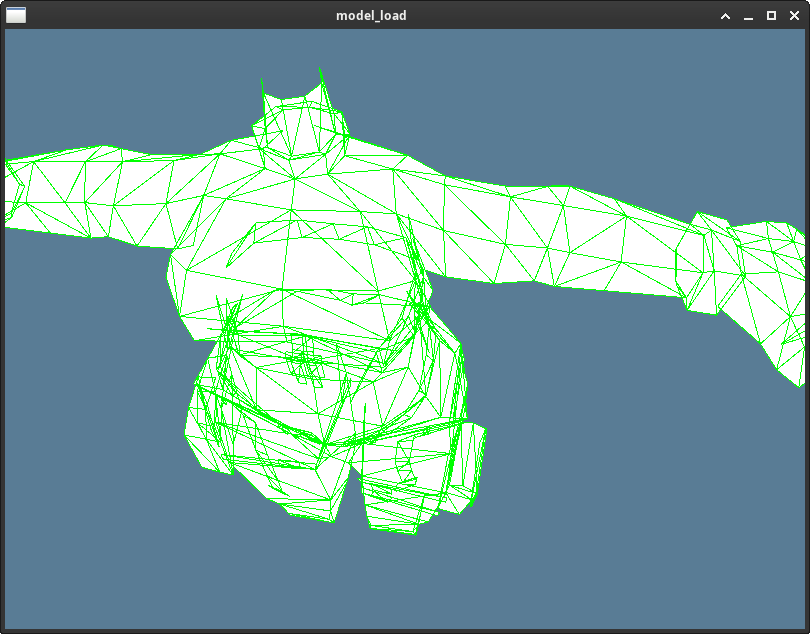Viewport: 810px width, 634px height.
Task: Click the roll-up shade arrow button
Action: pyautogui.click(x=726, y=16)
